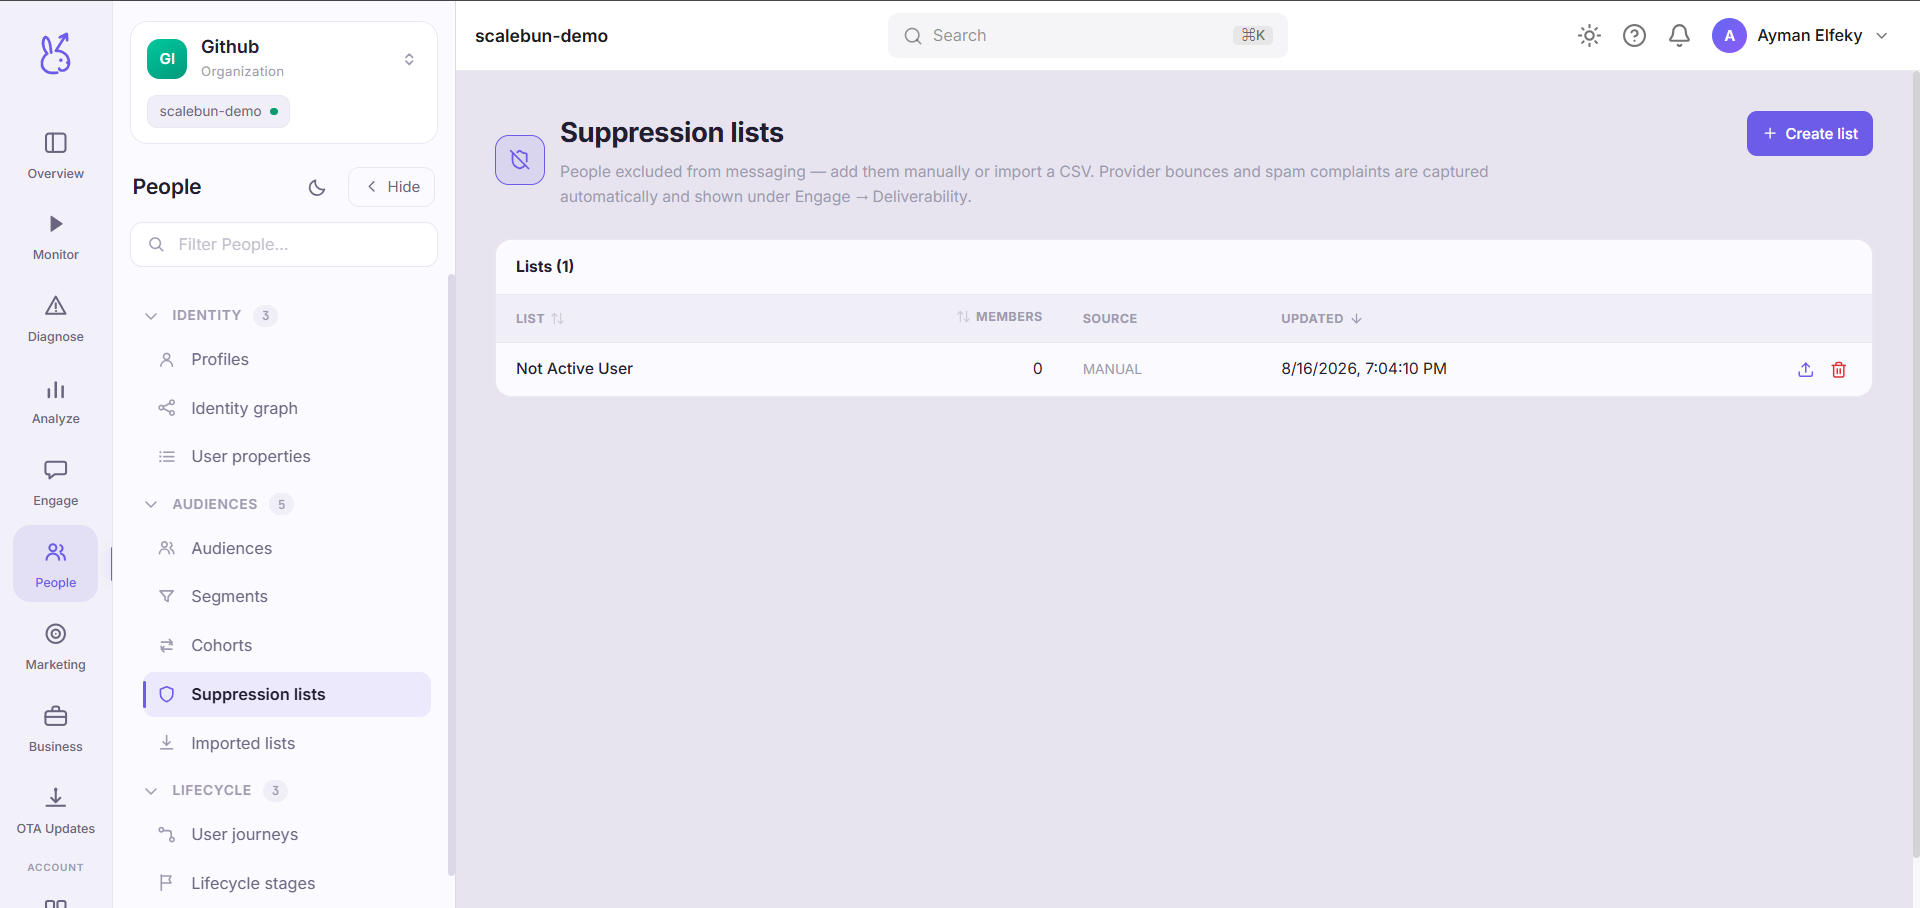Select People in the left rail
Image resolution: width=1920 pixels, height=908 pixels.
(56, 564)
